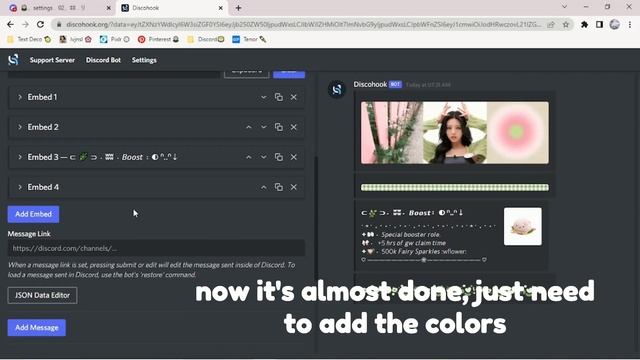Click the browser address bar URL
The width and height of the screenshot is (640, 360).
(x=304, y=24)
